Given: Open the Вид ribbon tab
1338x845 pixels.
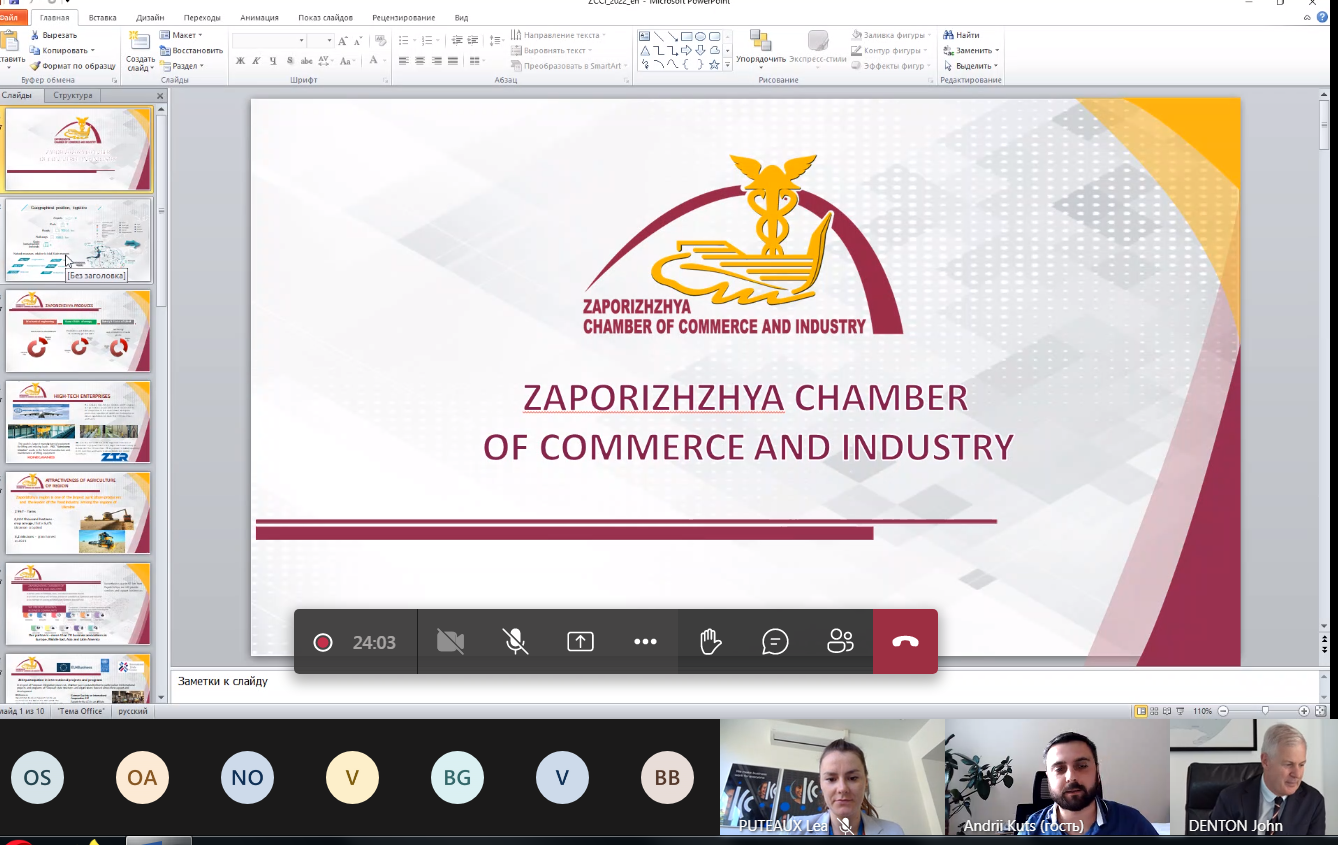Looking at the screenshot, I should pyautogui.click(x=461, y=18).
